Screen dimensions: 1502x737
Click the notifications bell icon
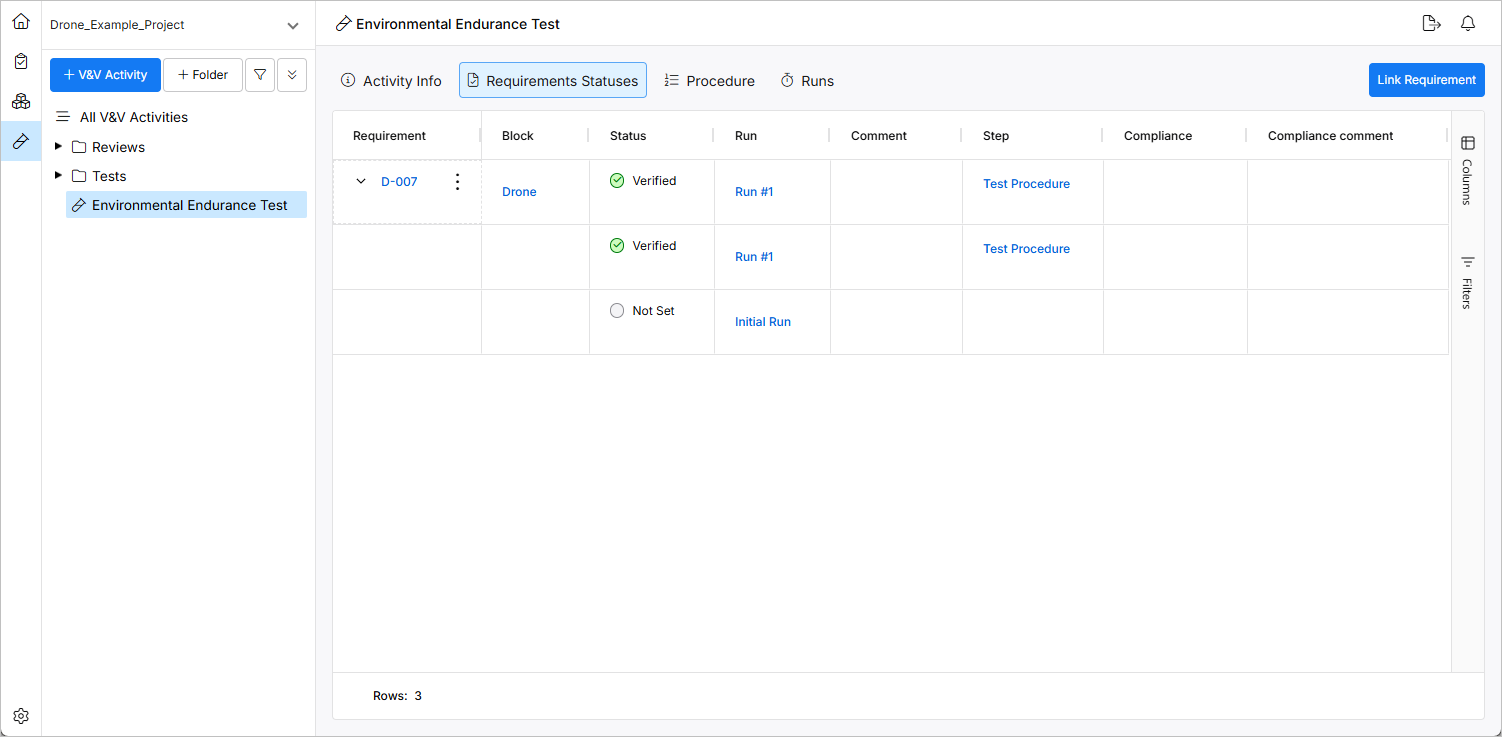point(1468,24)
